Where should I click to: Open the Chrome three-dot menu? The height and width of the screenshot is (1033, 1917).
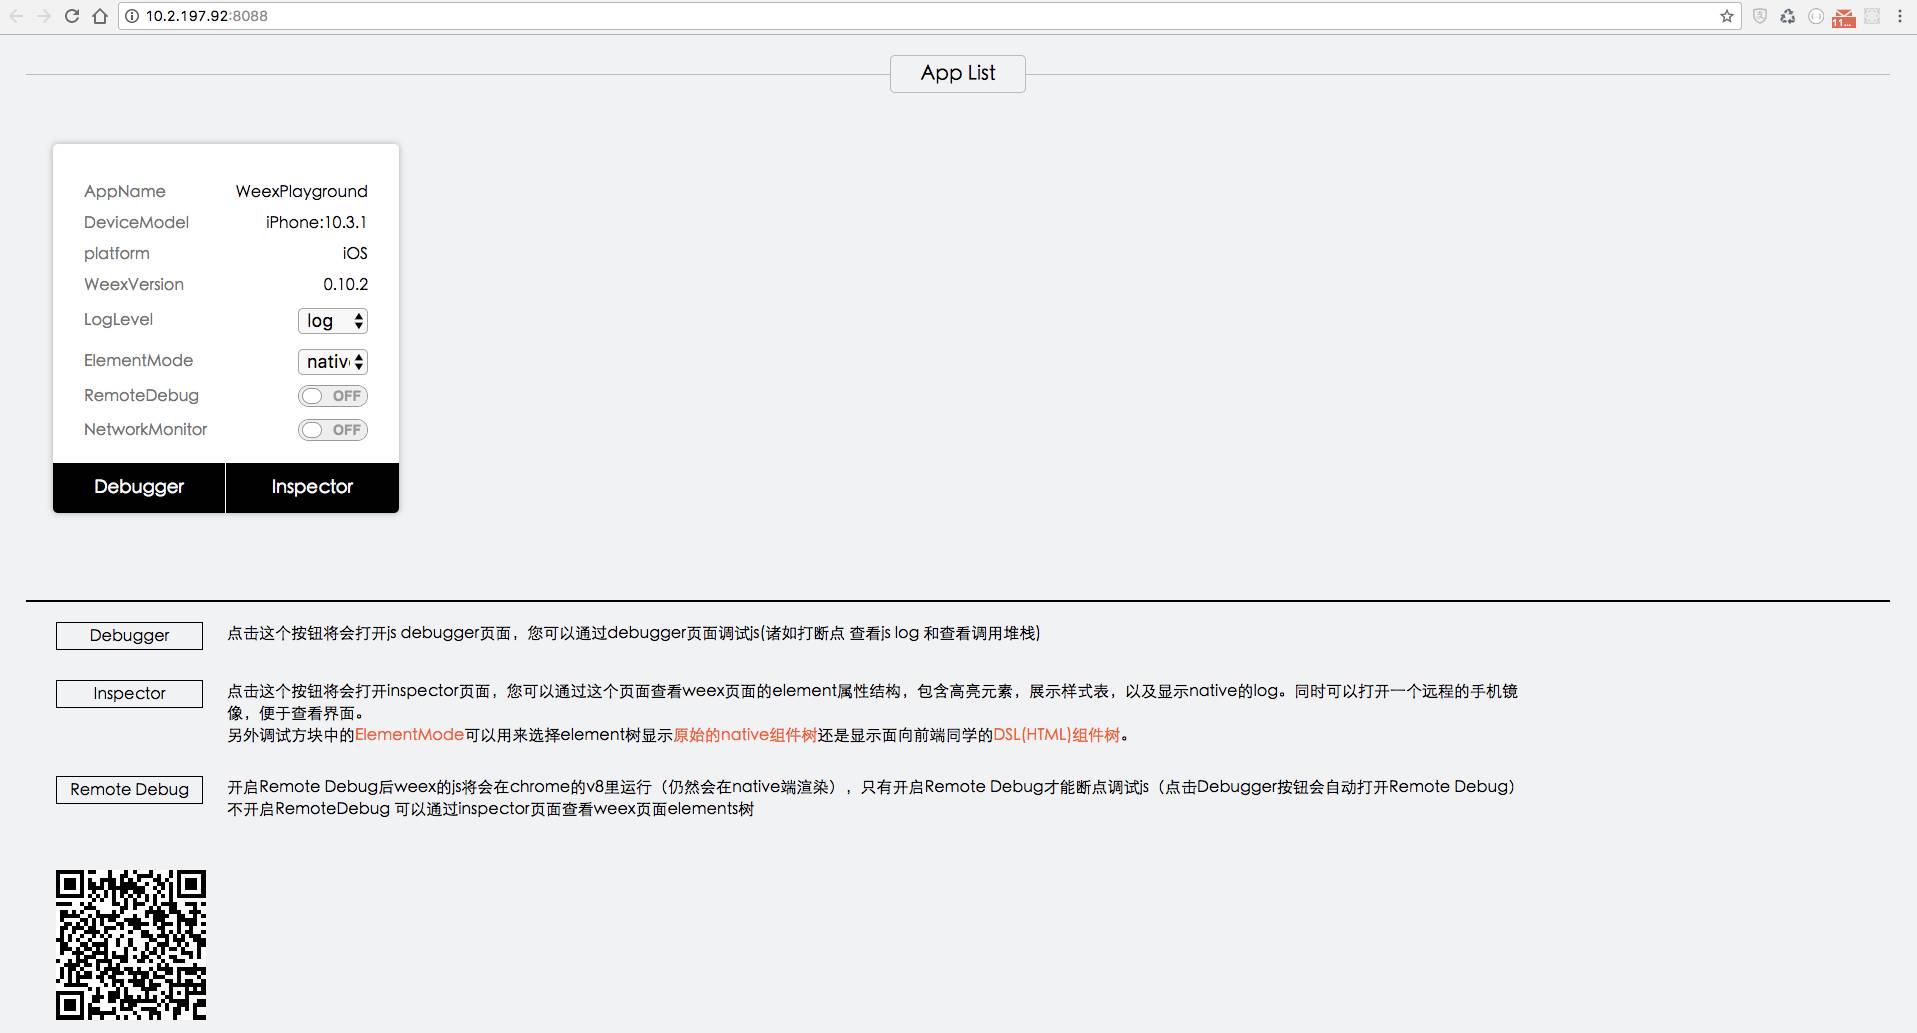[1900, 16]
